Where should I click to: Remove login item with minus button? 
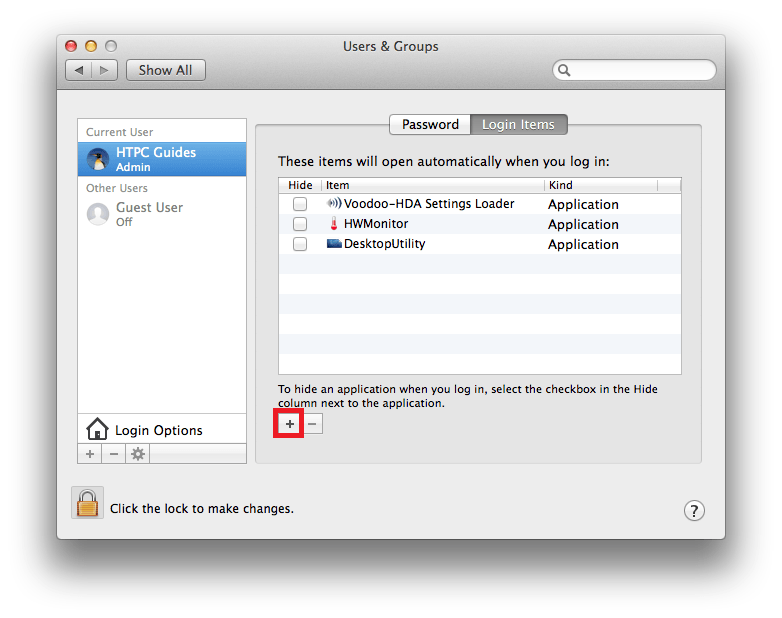[x=313, y=424]
